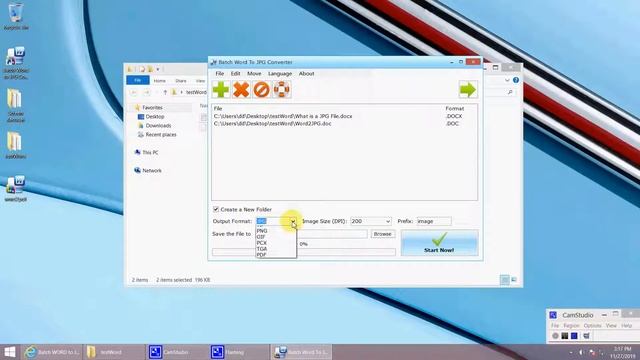Viewport: 640px width, 360px height.
Task: Click Explorer's Up arrow button
Action: pos(165,93)
